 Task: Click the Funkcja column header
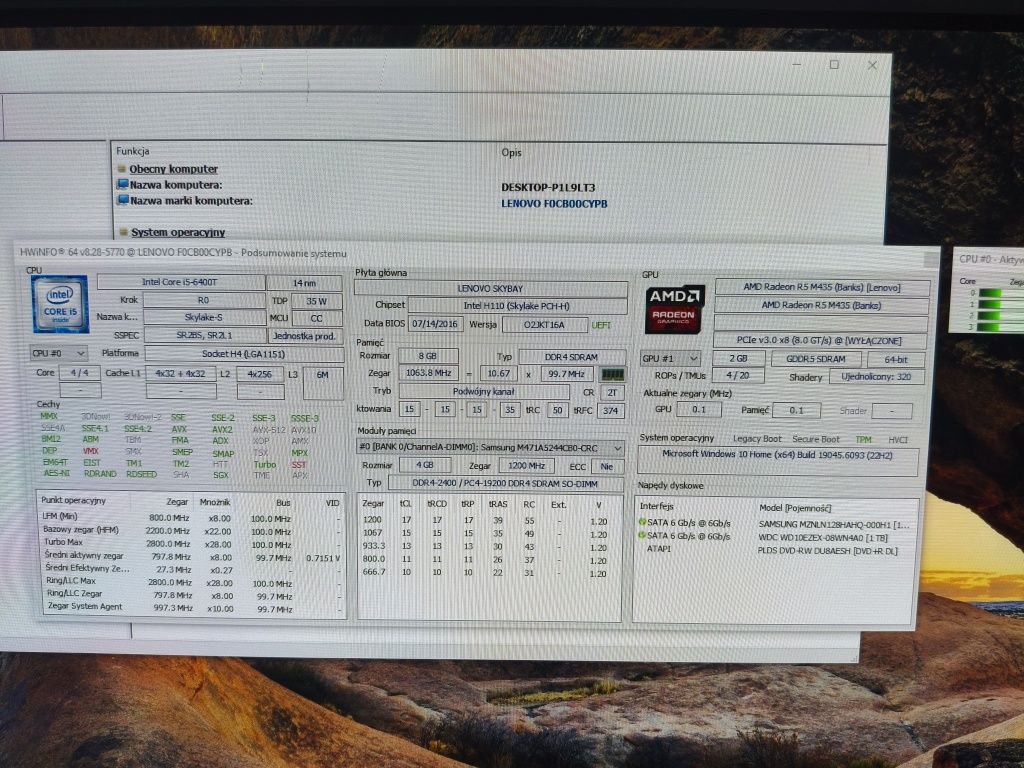(x=133, y=152)
